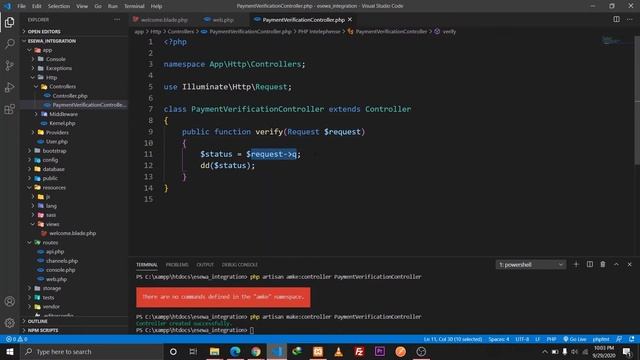Open Cortana circle on taskbar
This screenshot has height=360, width=640.
[x=173, y=351]
